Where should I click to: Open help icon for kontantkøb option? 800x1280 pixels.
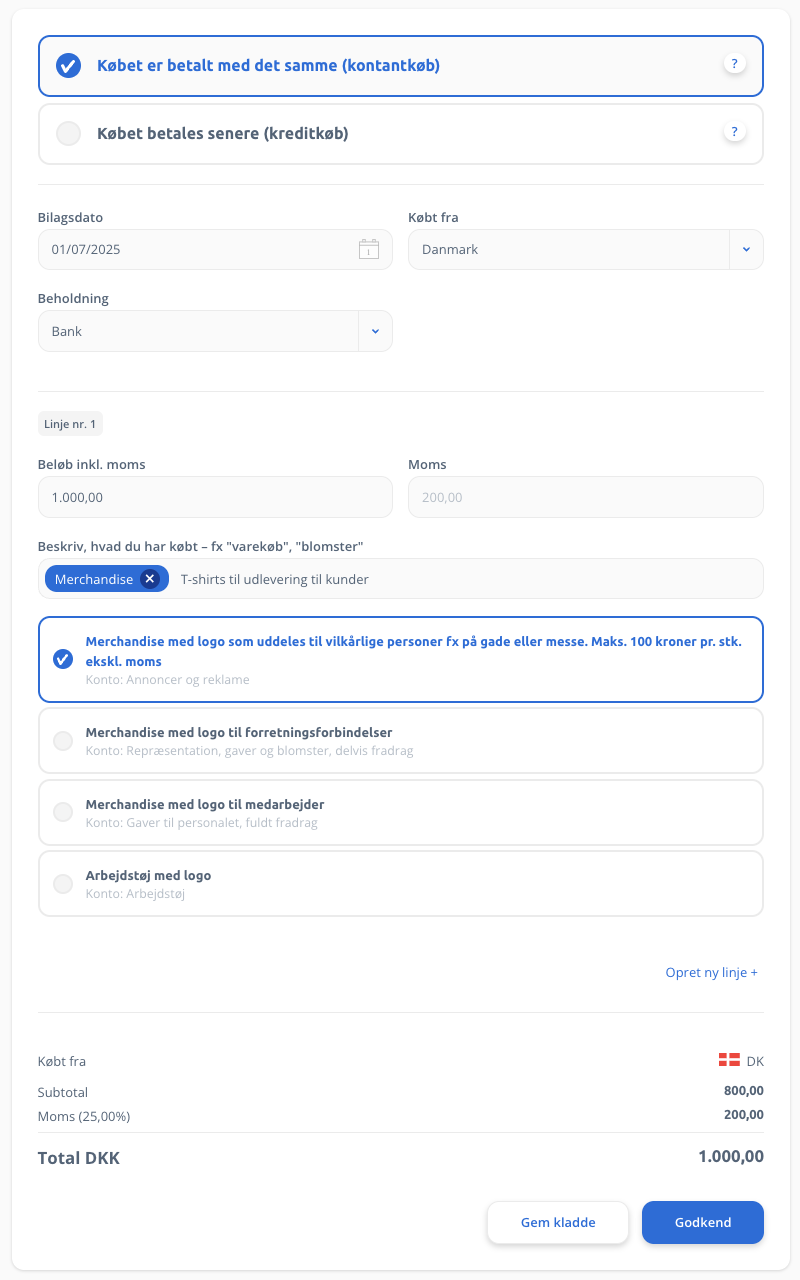coord(734,64)
